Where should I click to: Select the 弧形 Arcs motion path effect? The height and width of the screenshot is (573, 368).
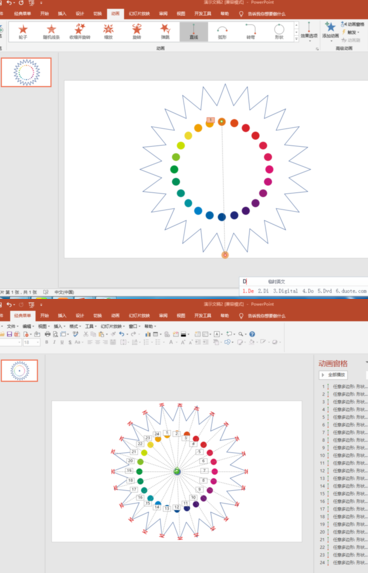click(222, 31)
